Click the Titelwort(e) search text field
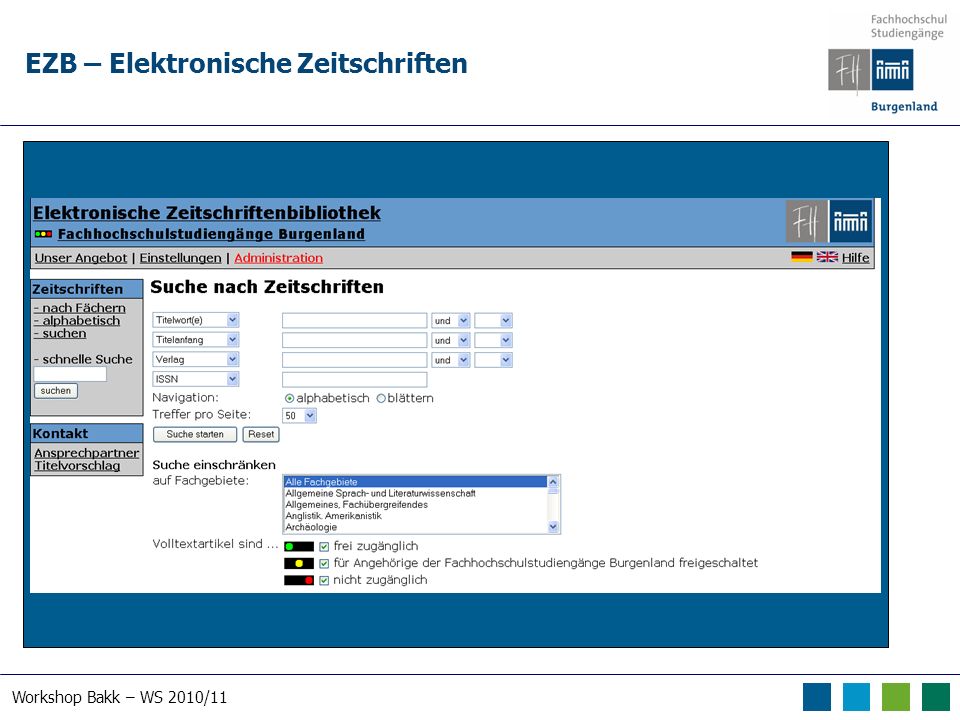The width and height of the screenshot is (960, 720). [x=354, y=321]
